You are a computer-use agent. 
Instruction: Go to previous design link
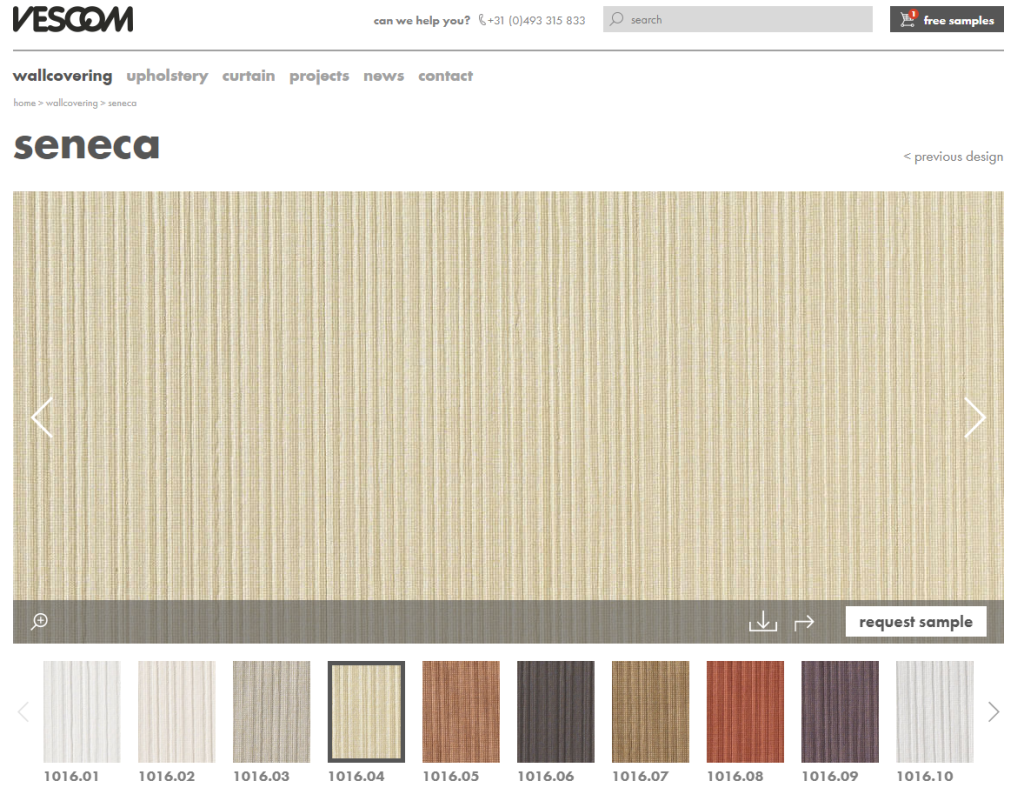coord(953,157)
